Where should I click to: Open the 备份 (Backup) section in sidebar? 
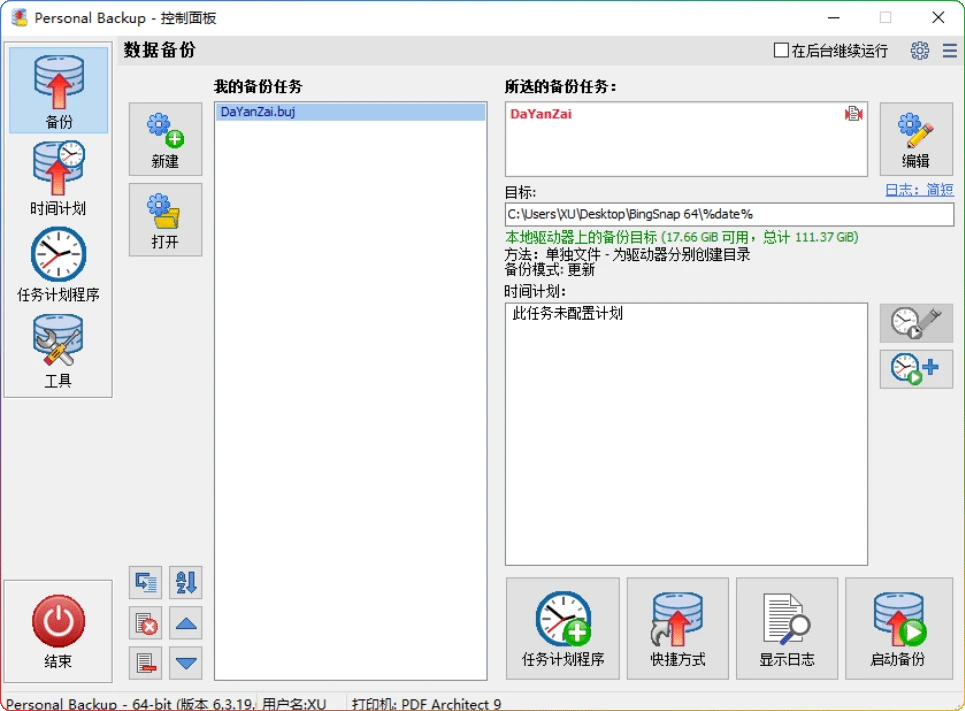[58, 90]
